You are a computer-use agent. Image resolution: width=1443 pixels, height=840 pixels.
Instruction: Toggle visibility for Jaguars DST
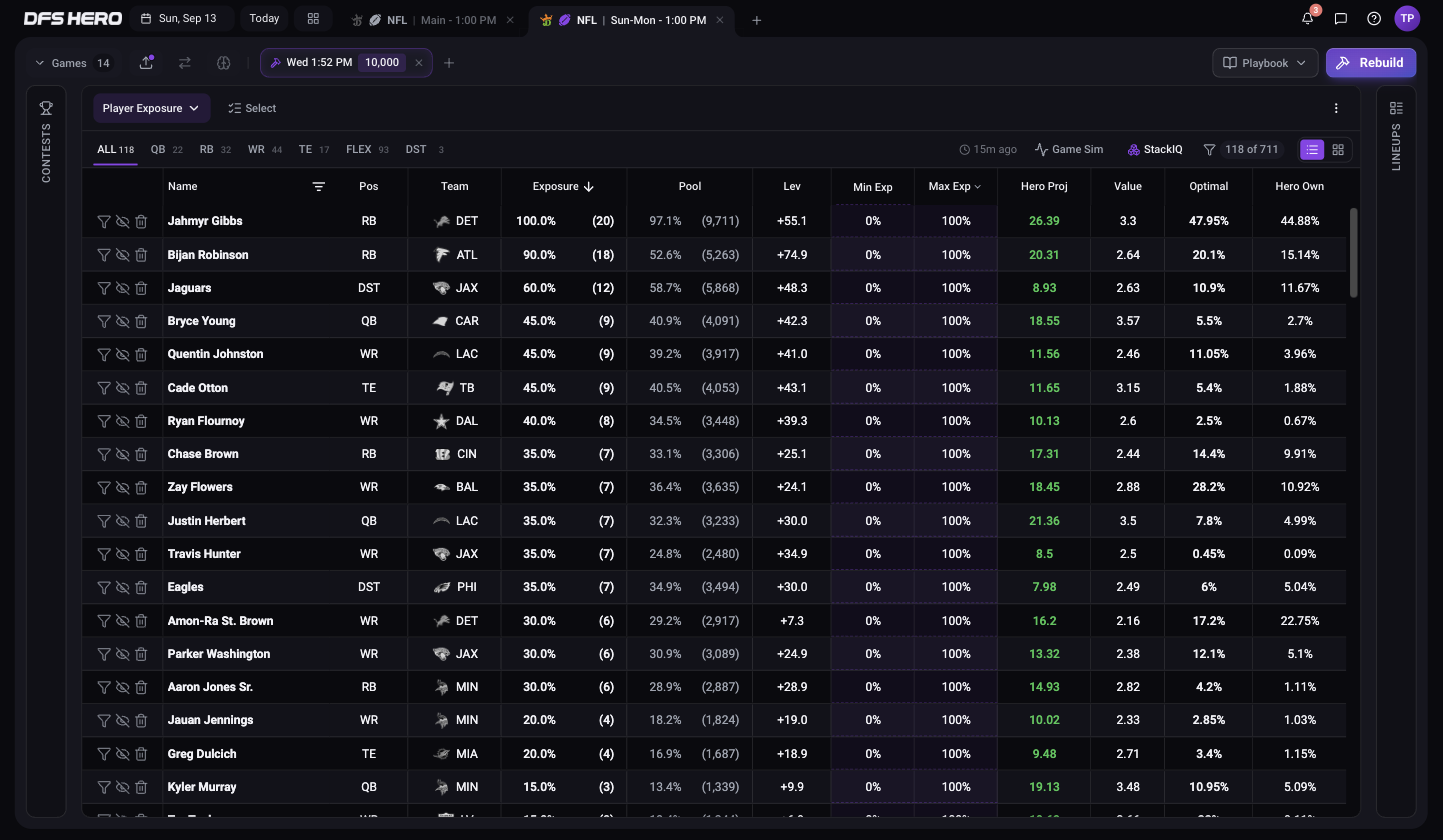[x=123, y=288]
